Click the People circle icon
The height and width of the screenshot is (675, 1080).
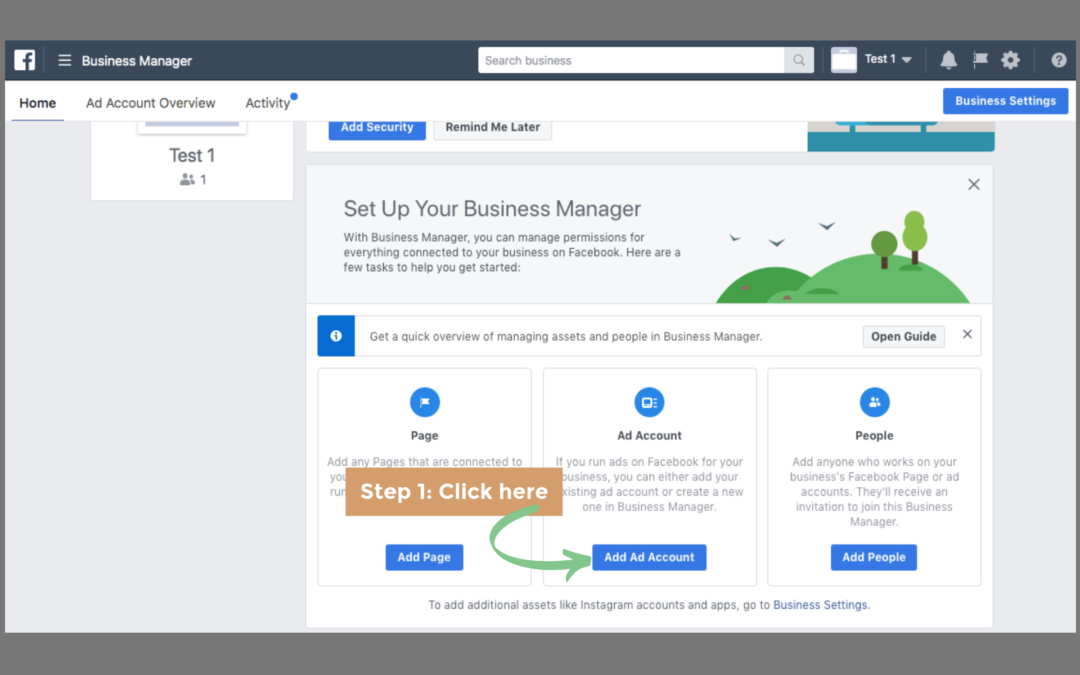pyautogui.click(x=874, y=402)
